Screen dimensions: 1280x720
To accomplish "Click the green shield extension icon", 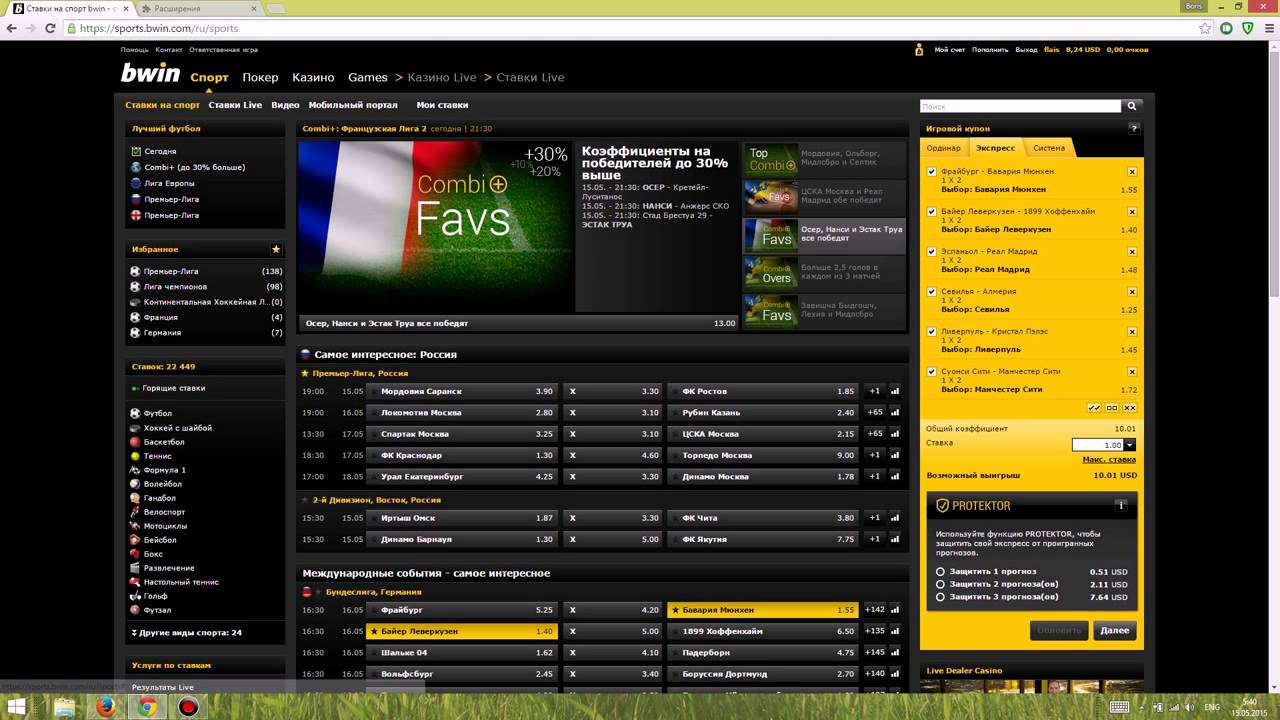I will click(1247, 29).
